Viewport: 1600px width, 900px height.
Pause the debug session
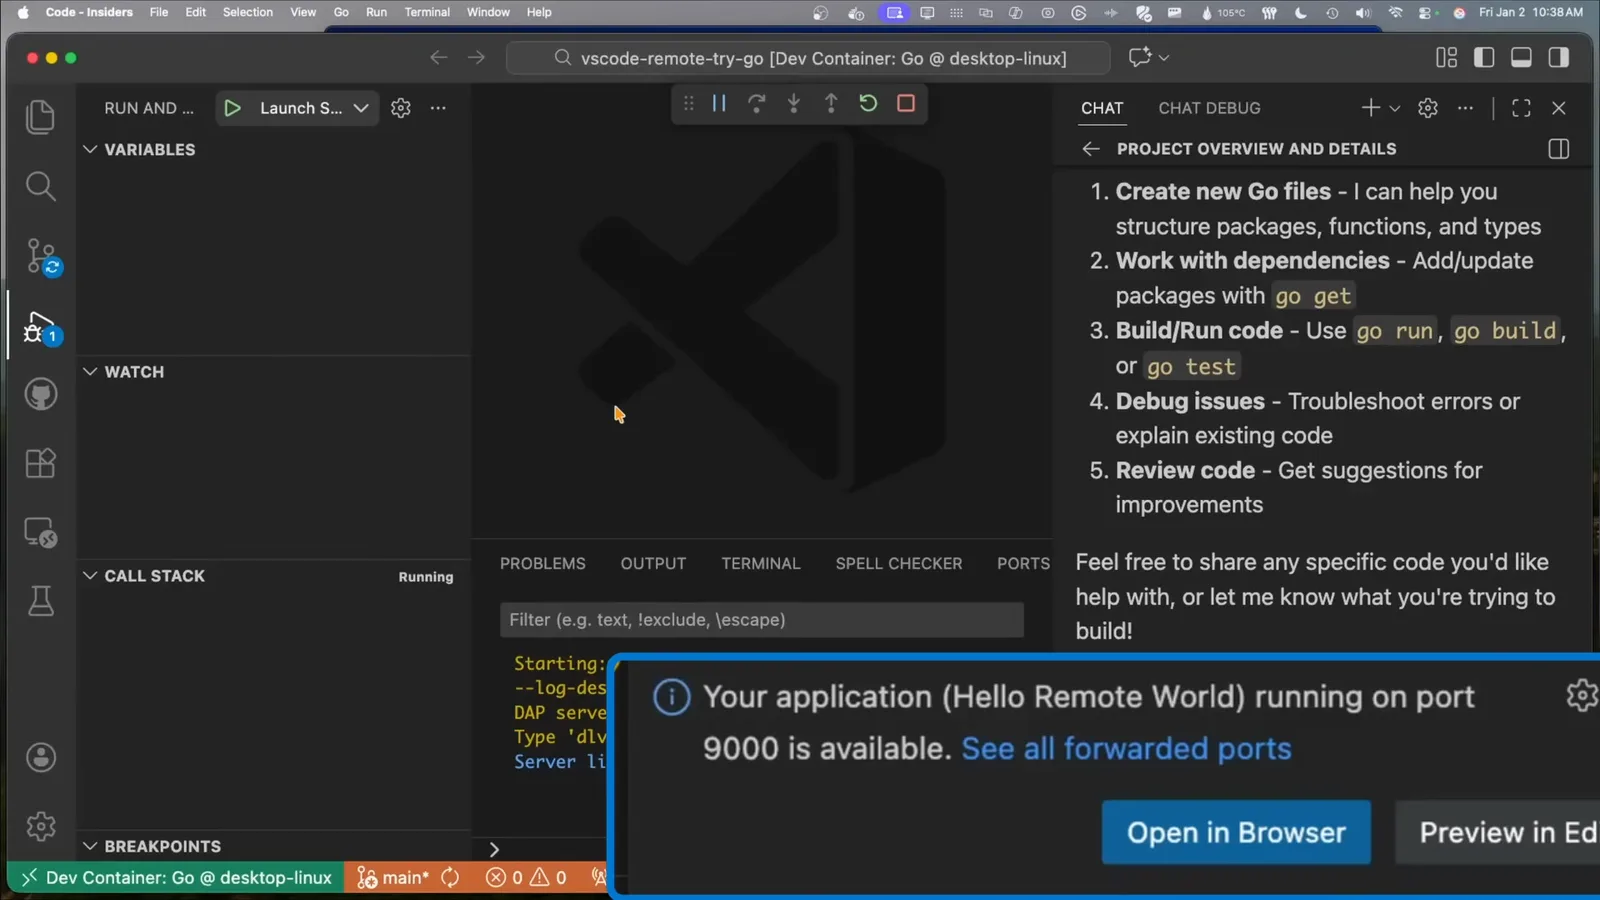pyautogui.click(x=719, y=103)
